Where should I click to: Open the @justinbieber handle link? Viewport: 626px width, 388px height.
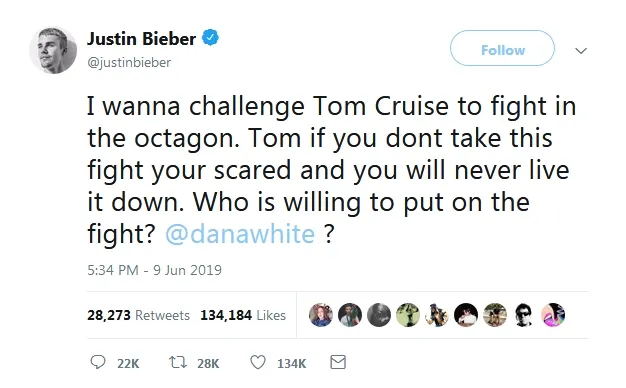pos(129,63)
